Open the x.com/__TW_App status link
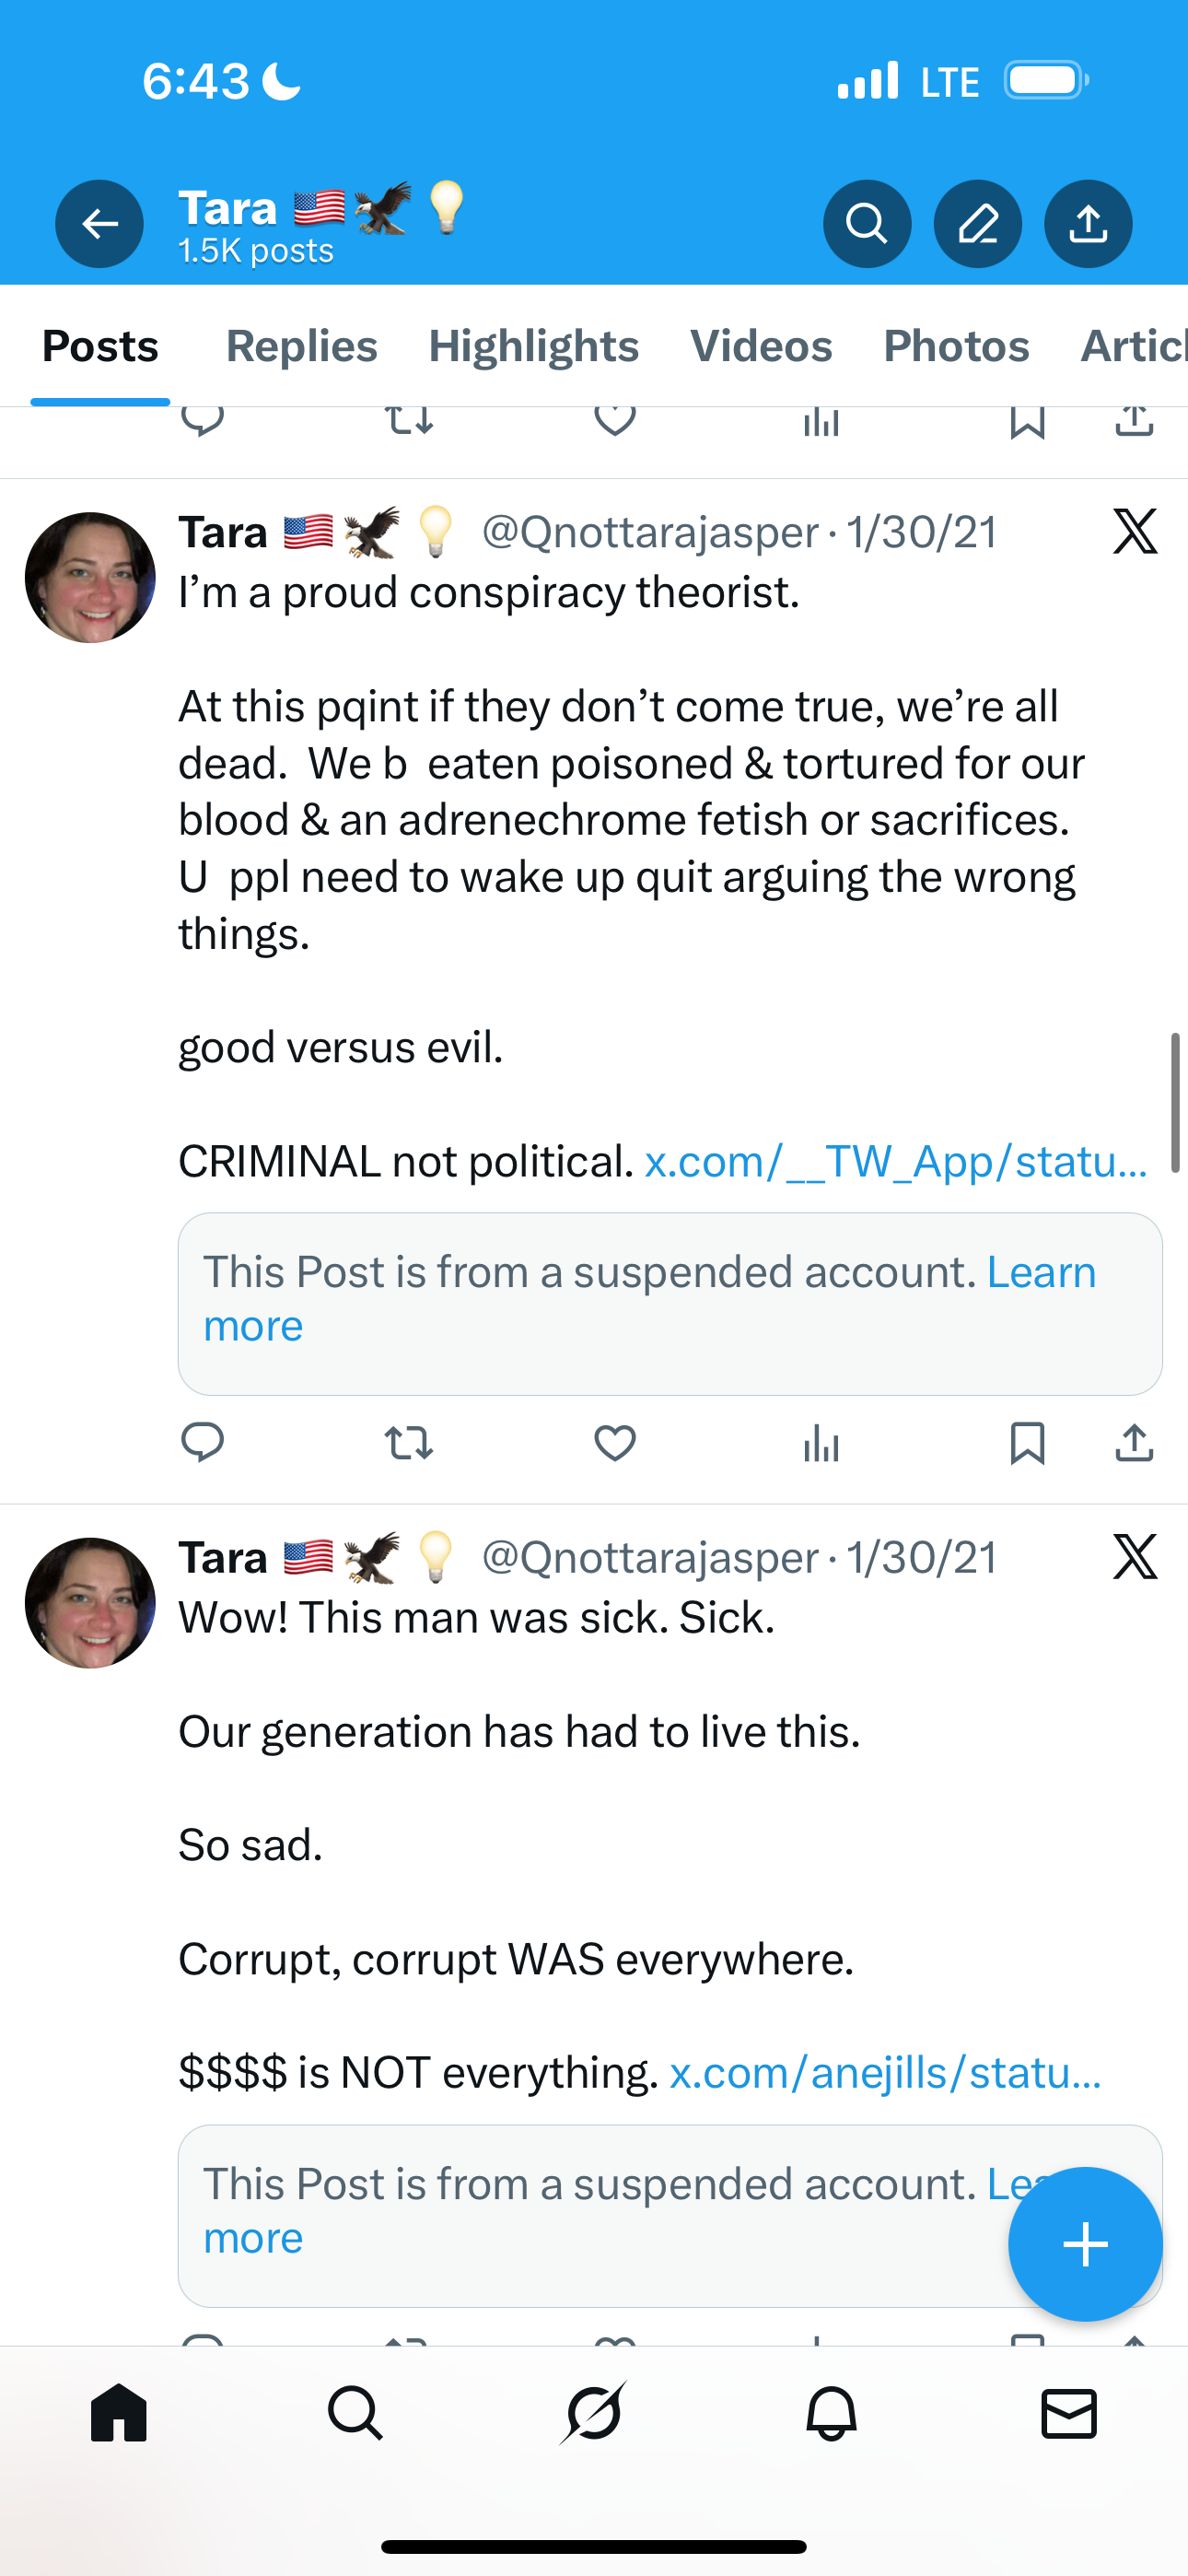This screenshot has height=2576, width=1188. click(896, 1162)
